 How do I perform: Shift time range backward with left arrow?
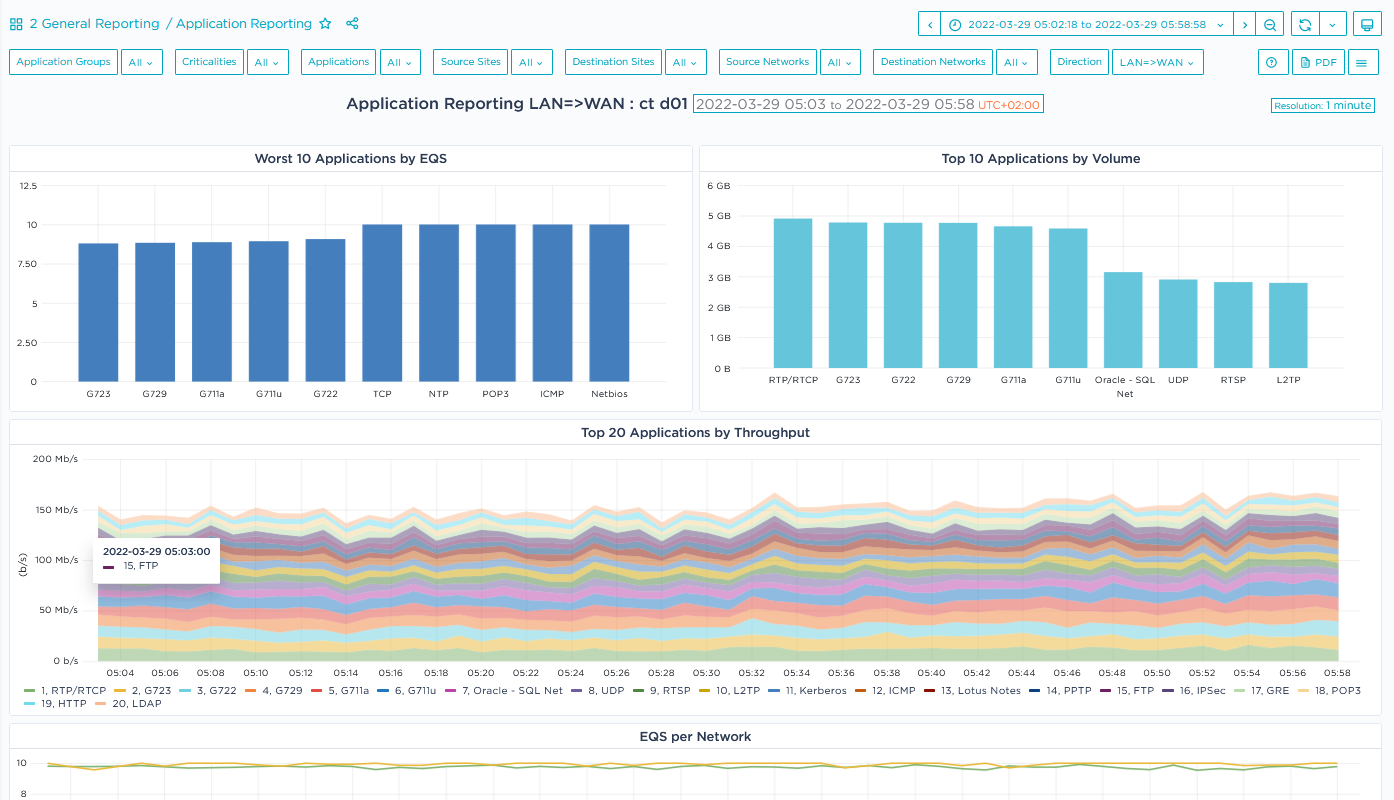930,25
